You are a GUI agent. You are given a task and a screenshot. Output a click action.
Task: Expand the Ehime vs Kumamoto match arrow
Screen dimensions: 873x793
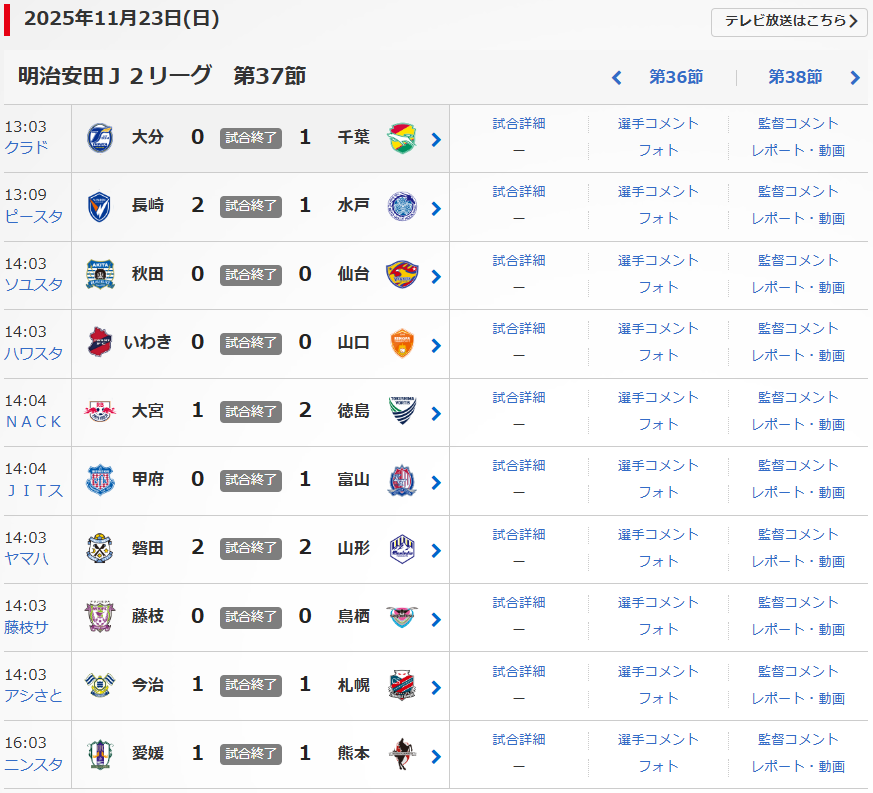pos(436,756)
